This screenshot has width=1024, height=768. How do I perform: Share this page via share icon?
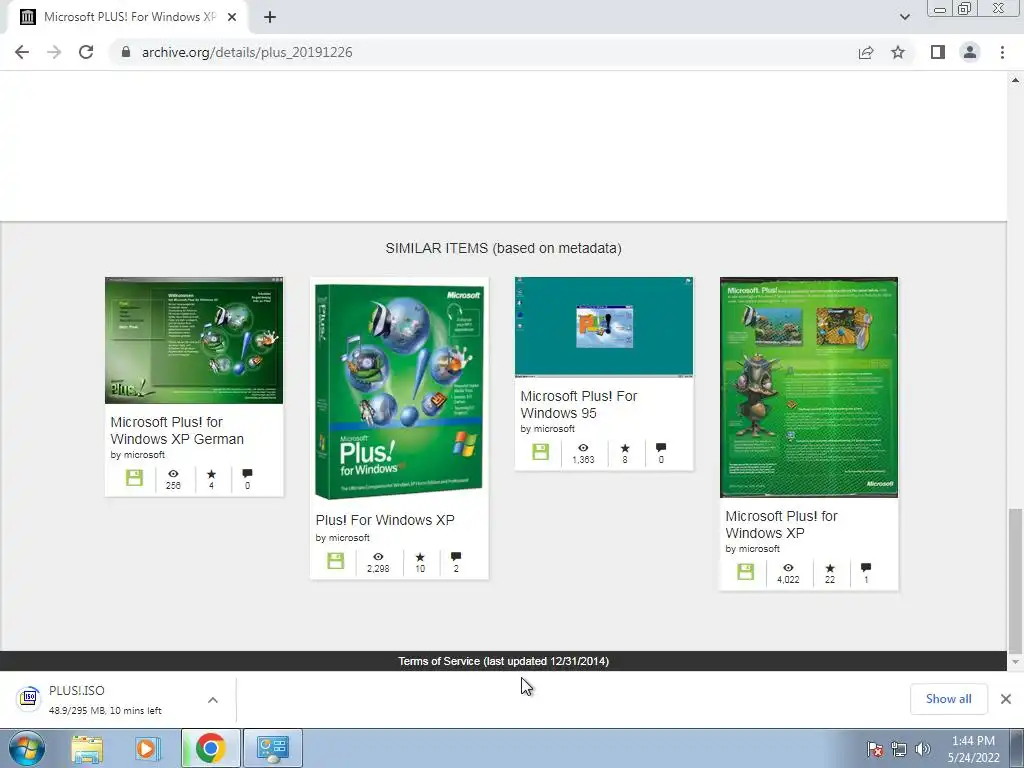click(x=866, y=52)
